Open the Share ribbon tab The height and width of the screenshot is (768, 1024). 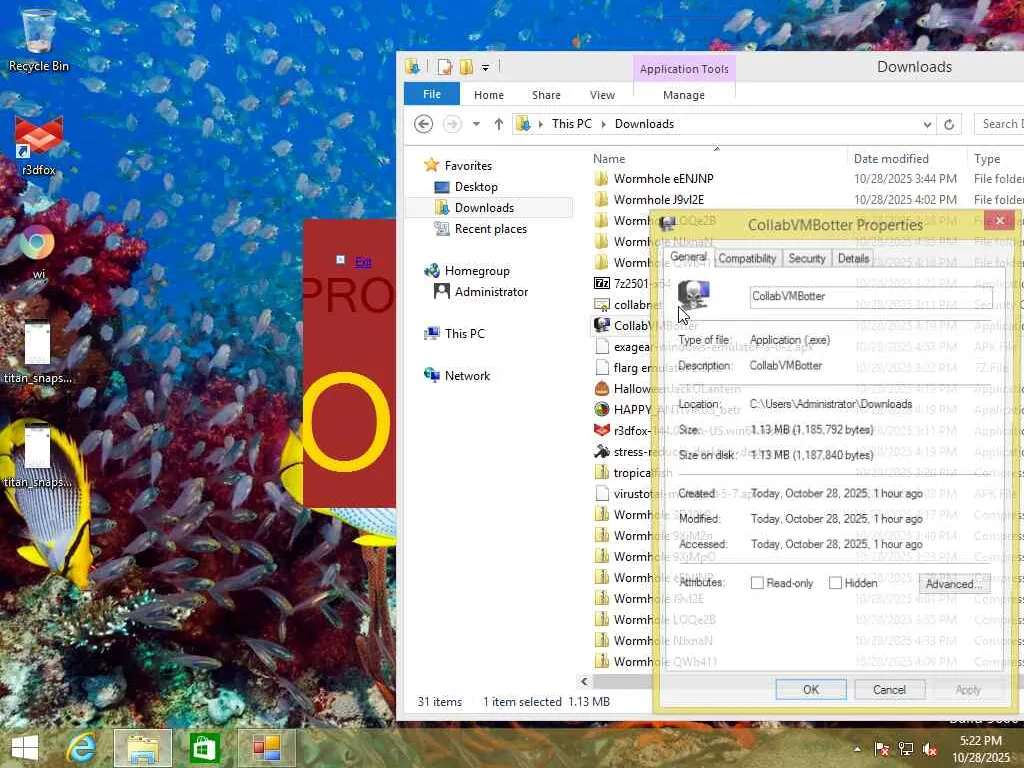click(x=546, y=95)
